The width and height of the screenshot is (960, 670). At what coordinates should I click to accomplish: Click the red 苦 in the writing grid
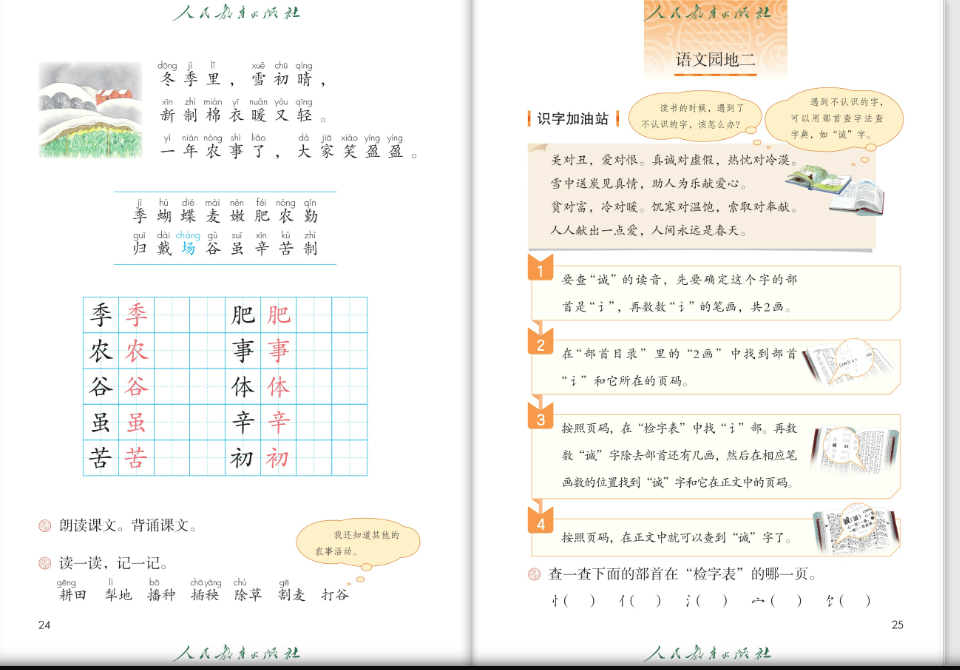[x=137, y=457]
